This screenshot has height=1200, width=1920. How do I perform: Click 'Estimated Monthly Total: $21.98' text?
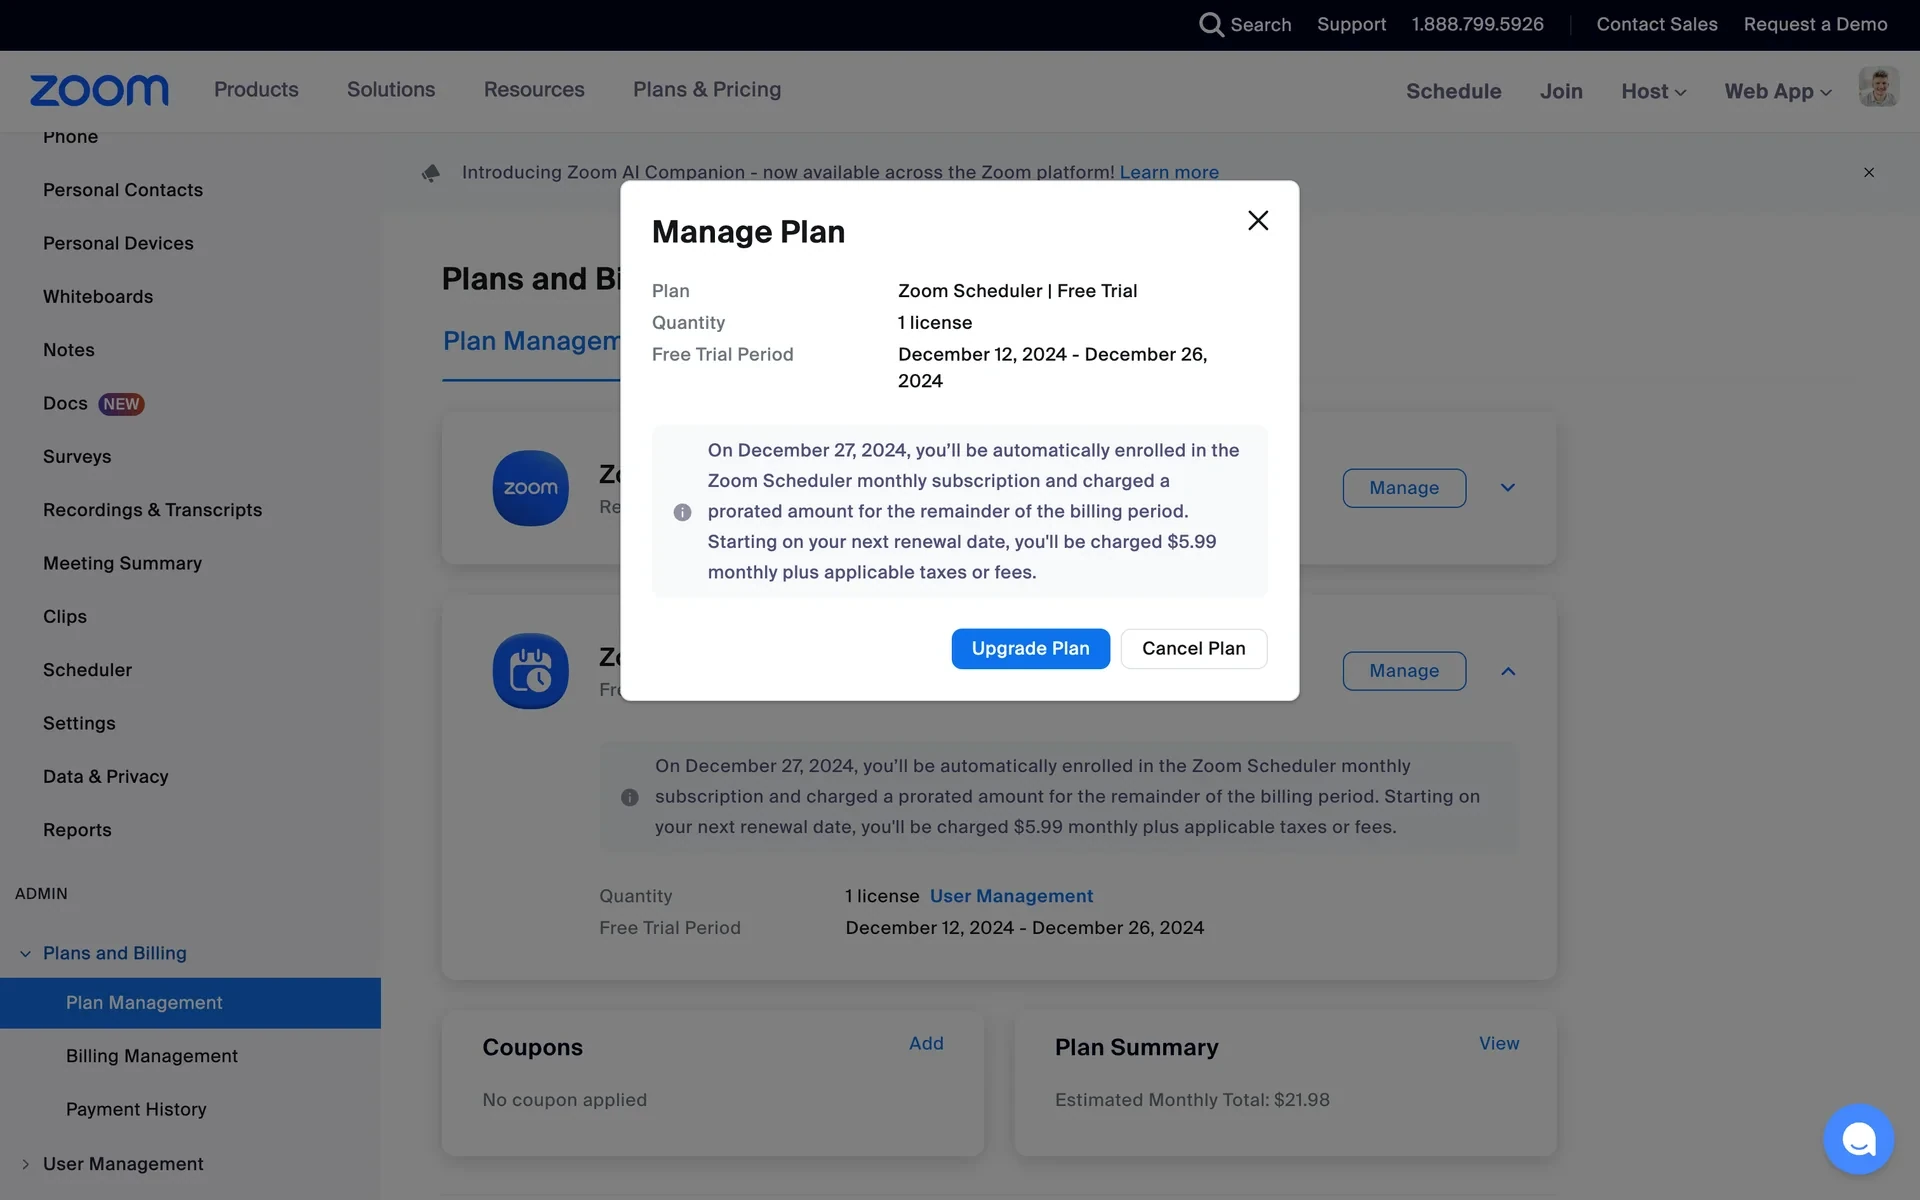[x=1192, y=1100]
